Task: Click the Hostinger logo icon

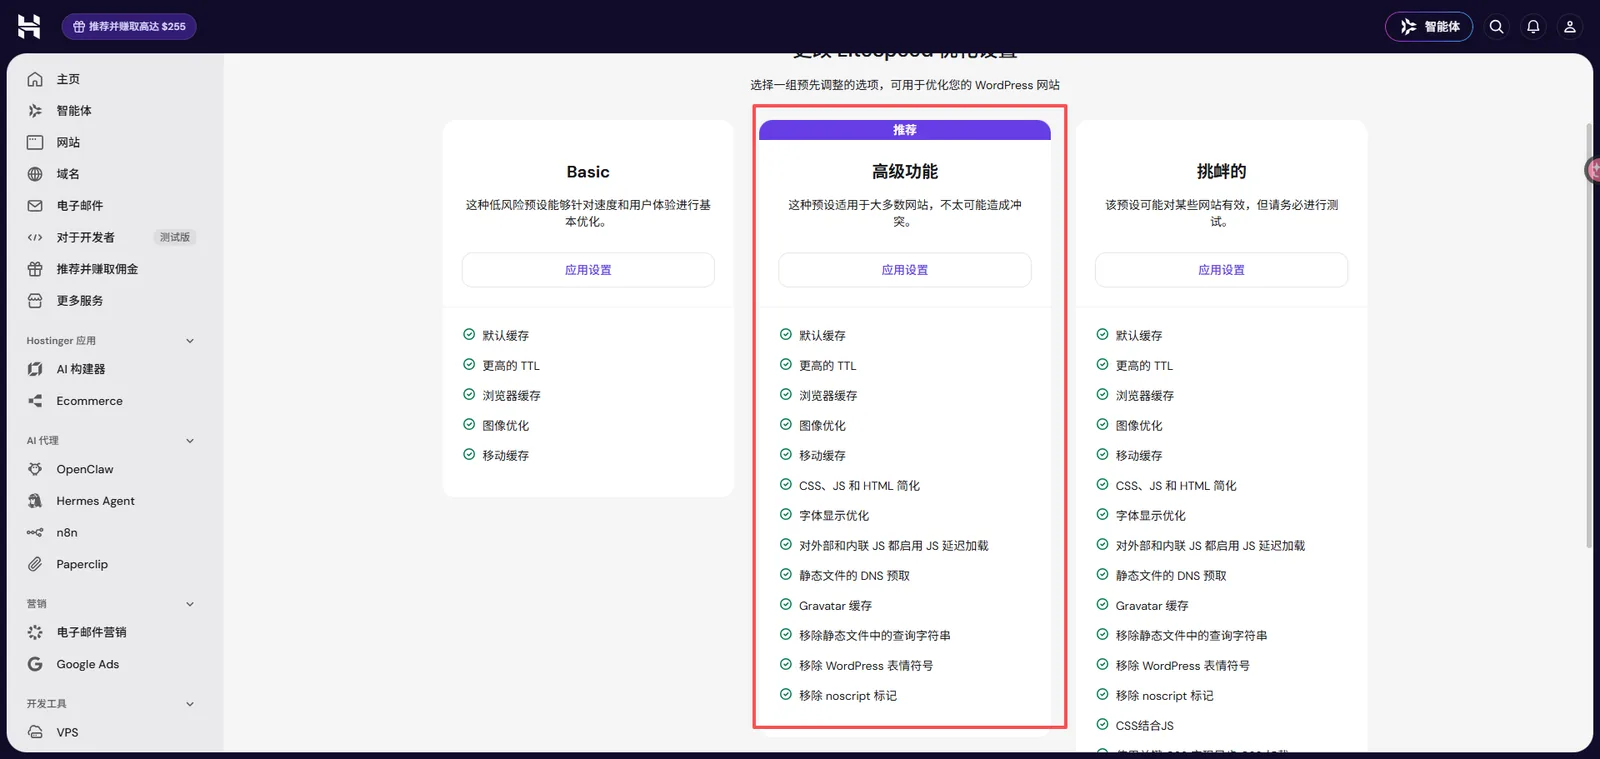Action: [x=29, y=26]
